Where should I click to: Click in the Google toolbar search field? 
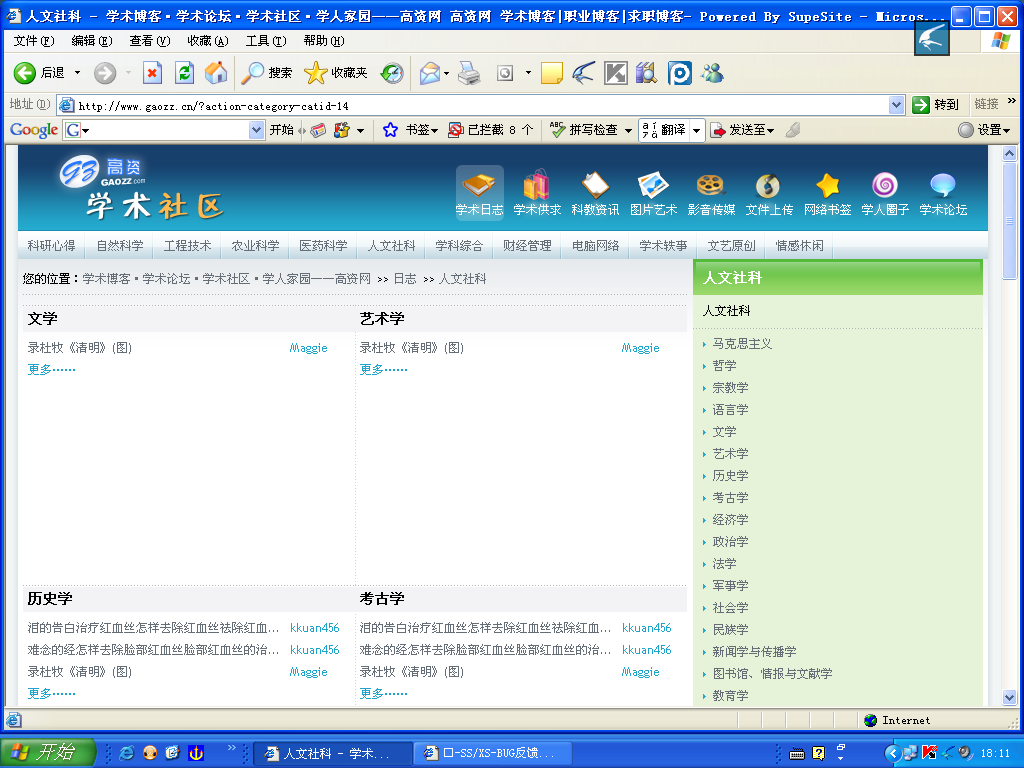point(164,130)
